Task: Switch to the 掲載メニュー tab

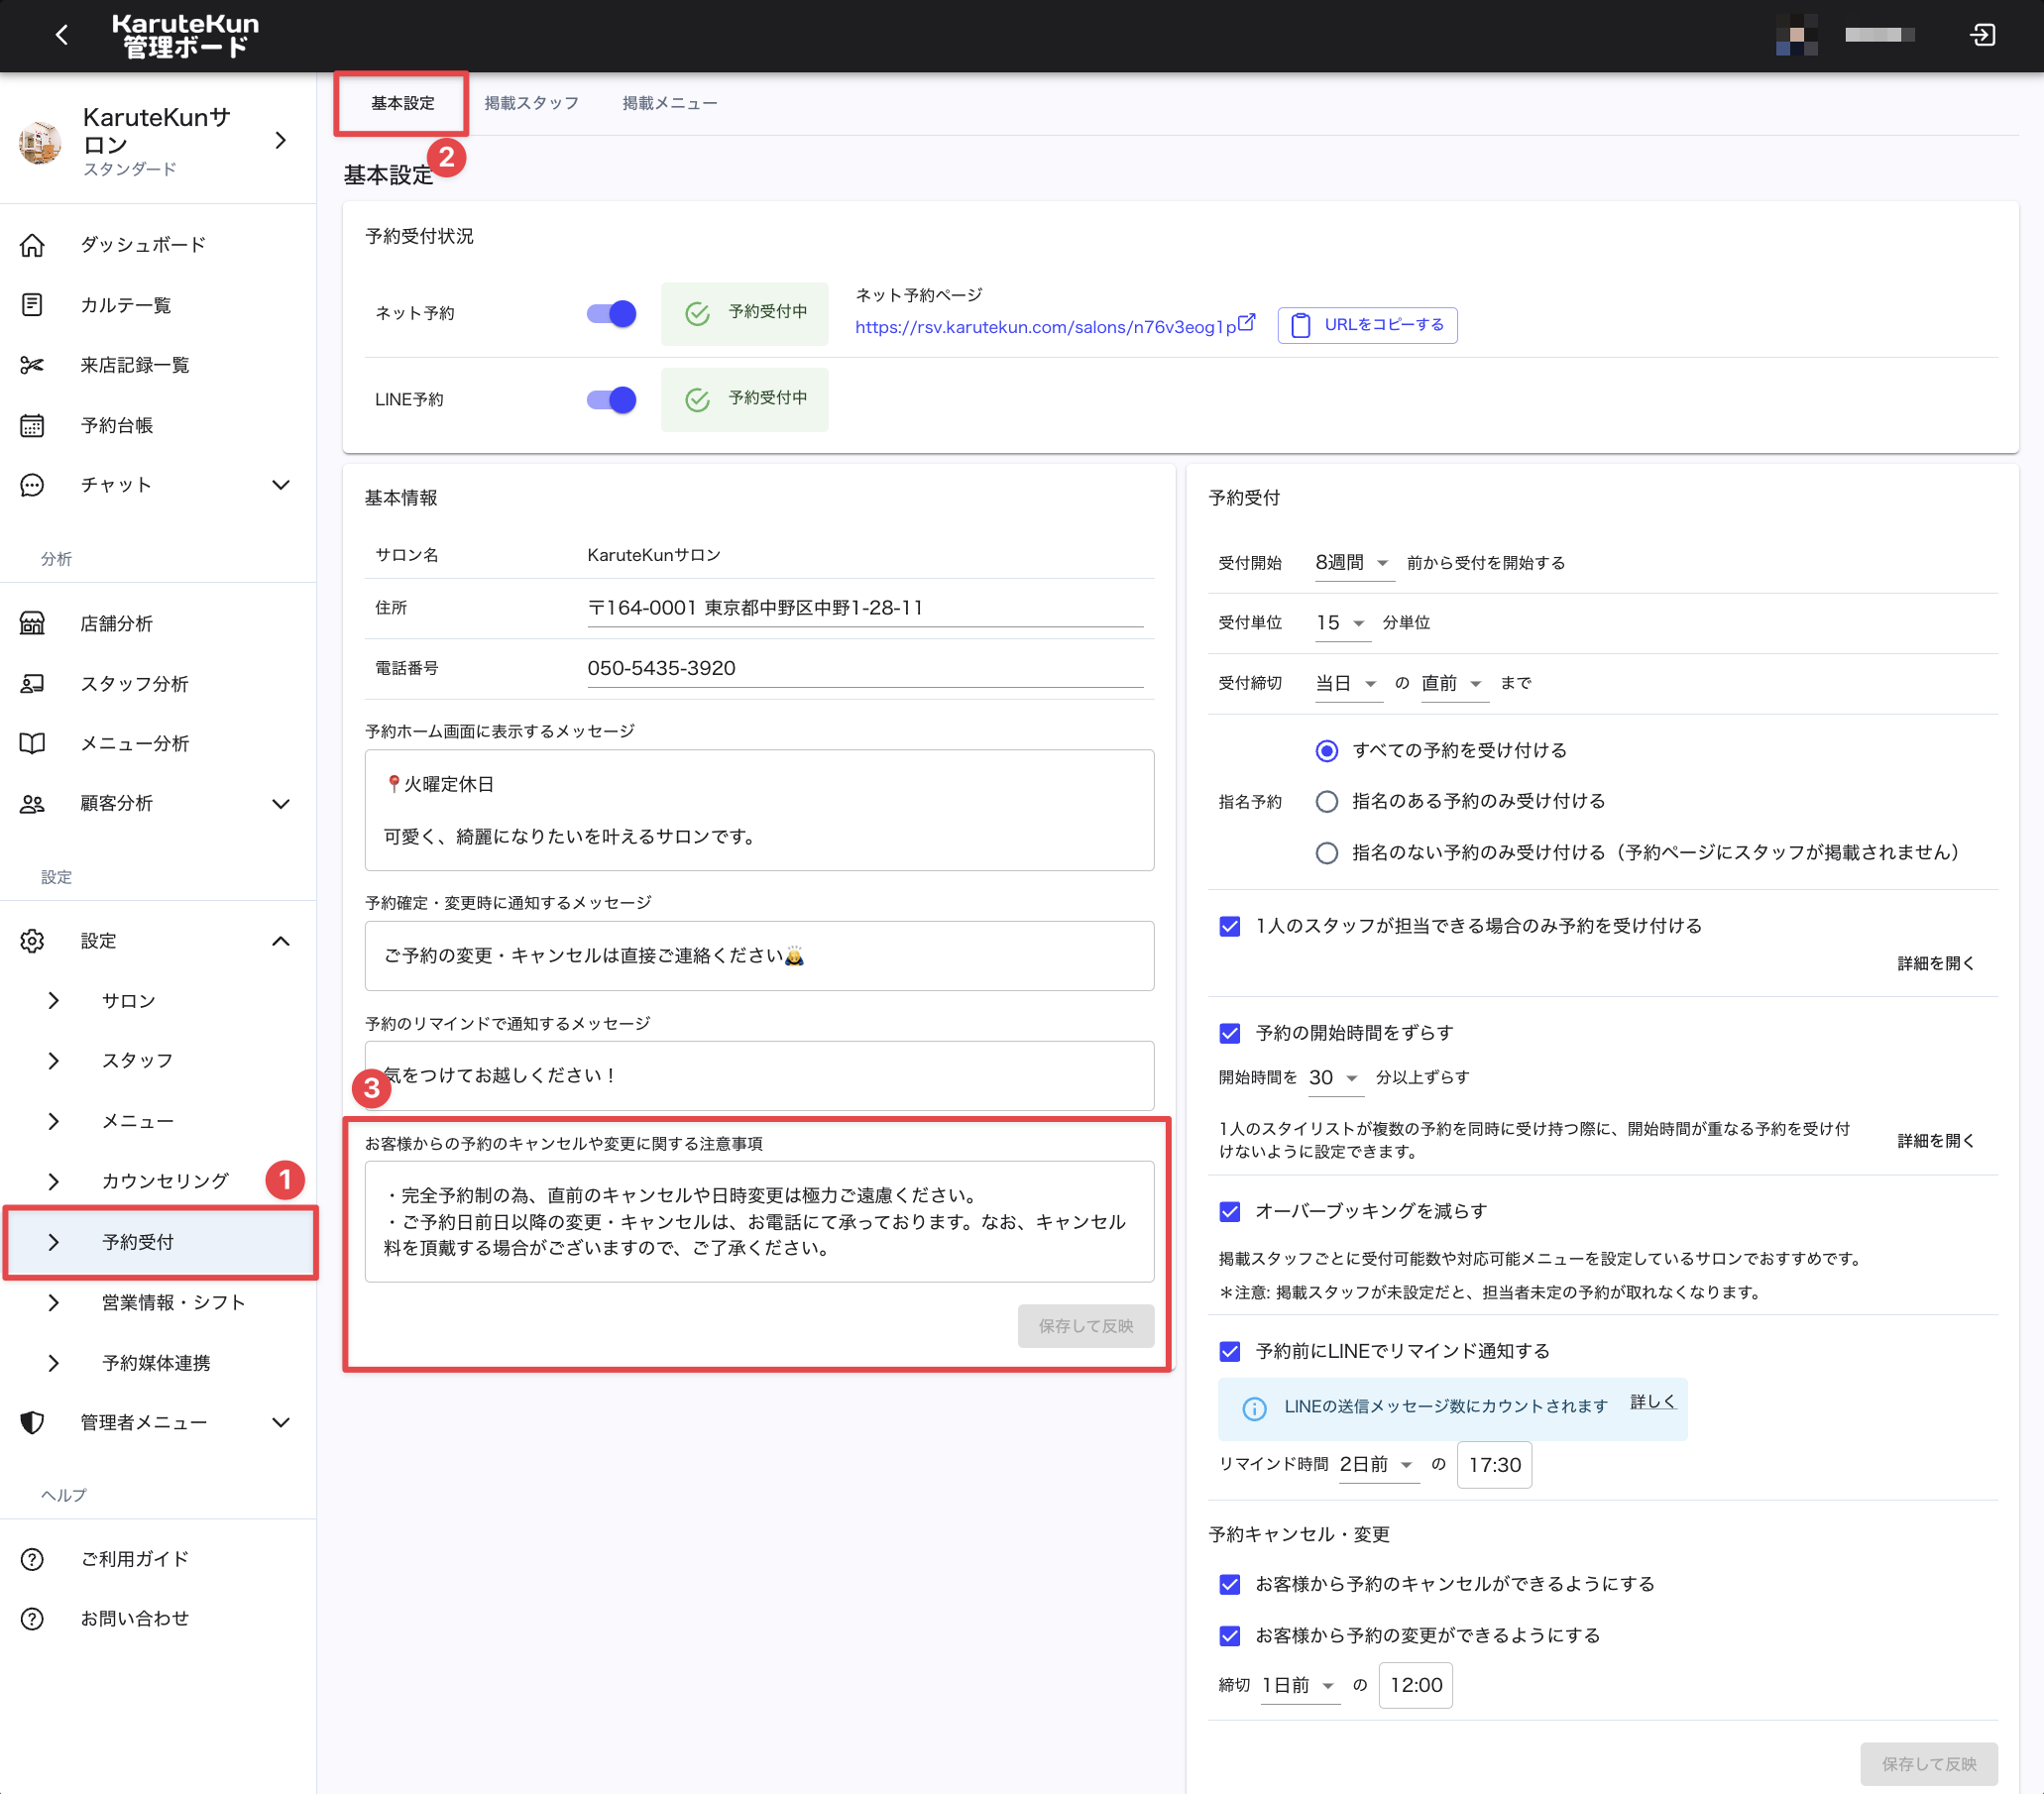Action: [x=669, y=103]
